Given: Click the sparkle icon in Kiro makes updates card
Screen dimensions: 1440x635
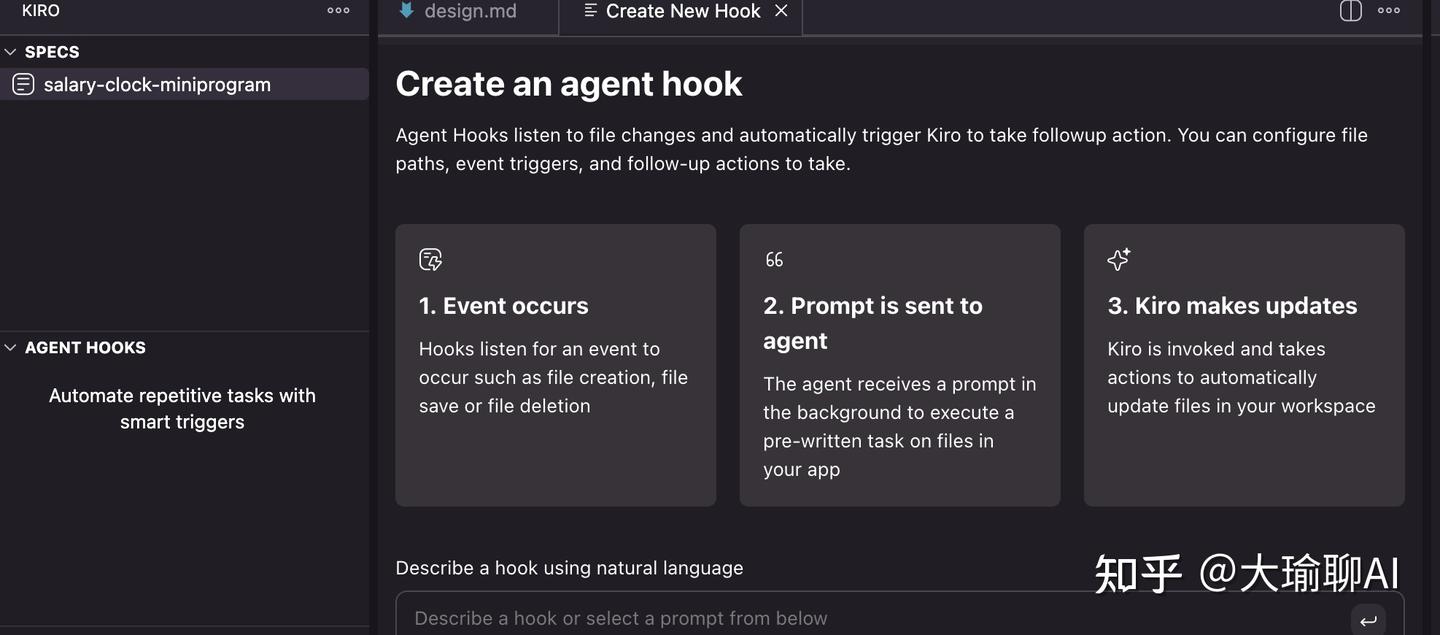Looking at the screenshot, I should pos(1119,260).
